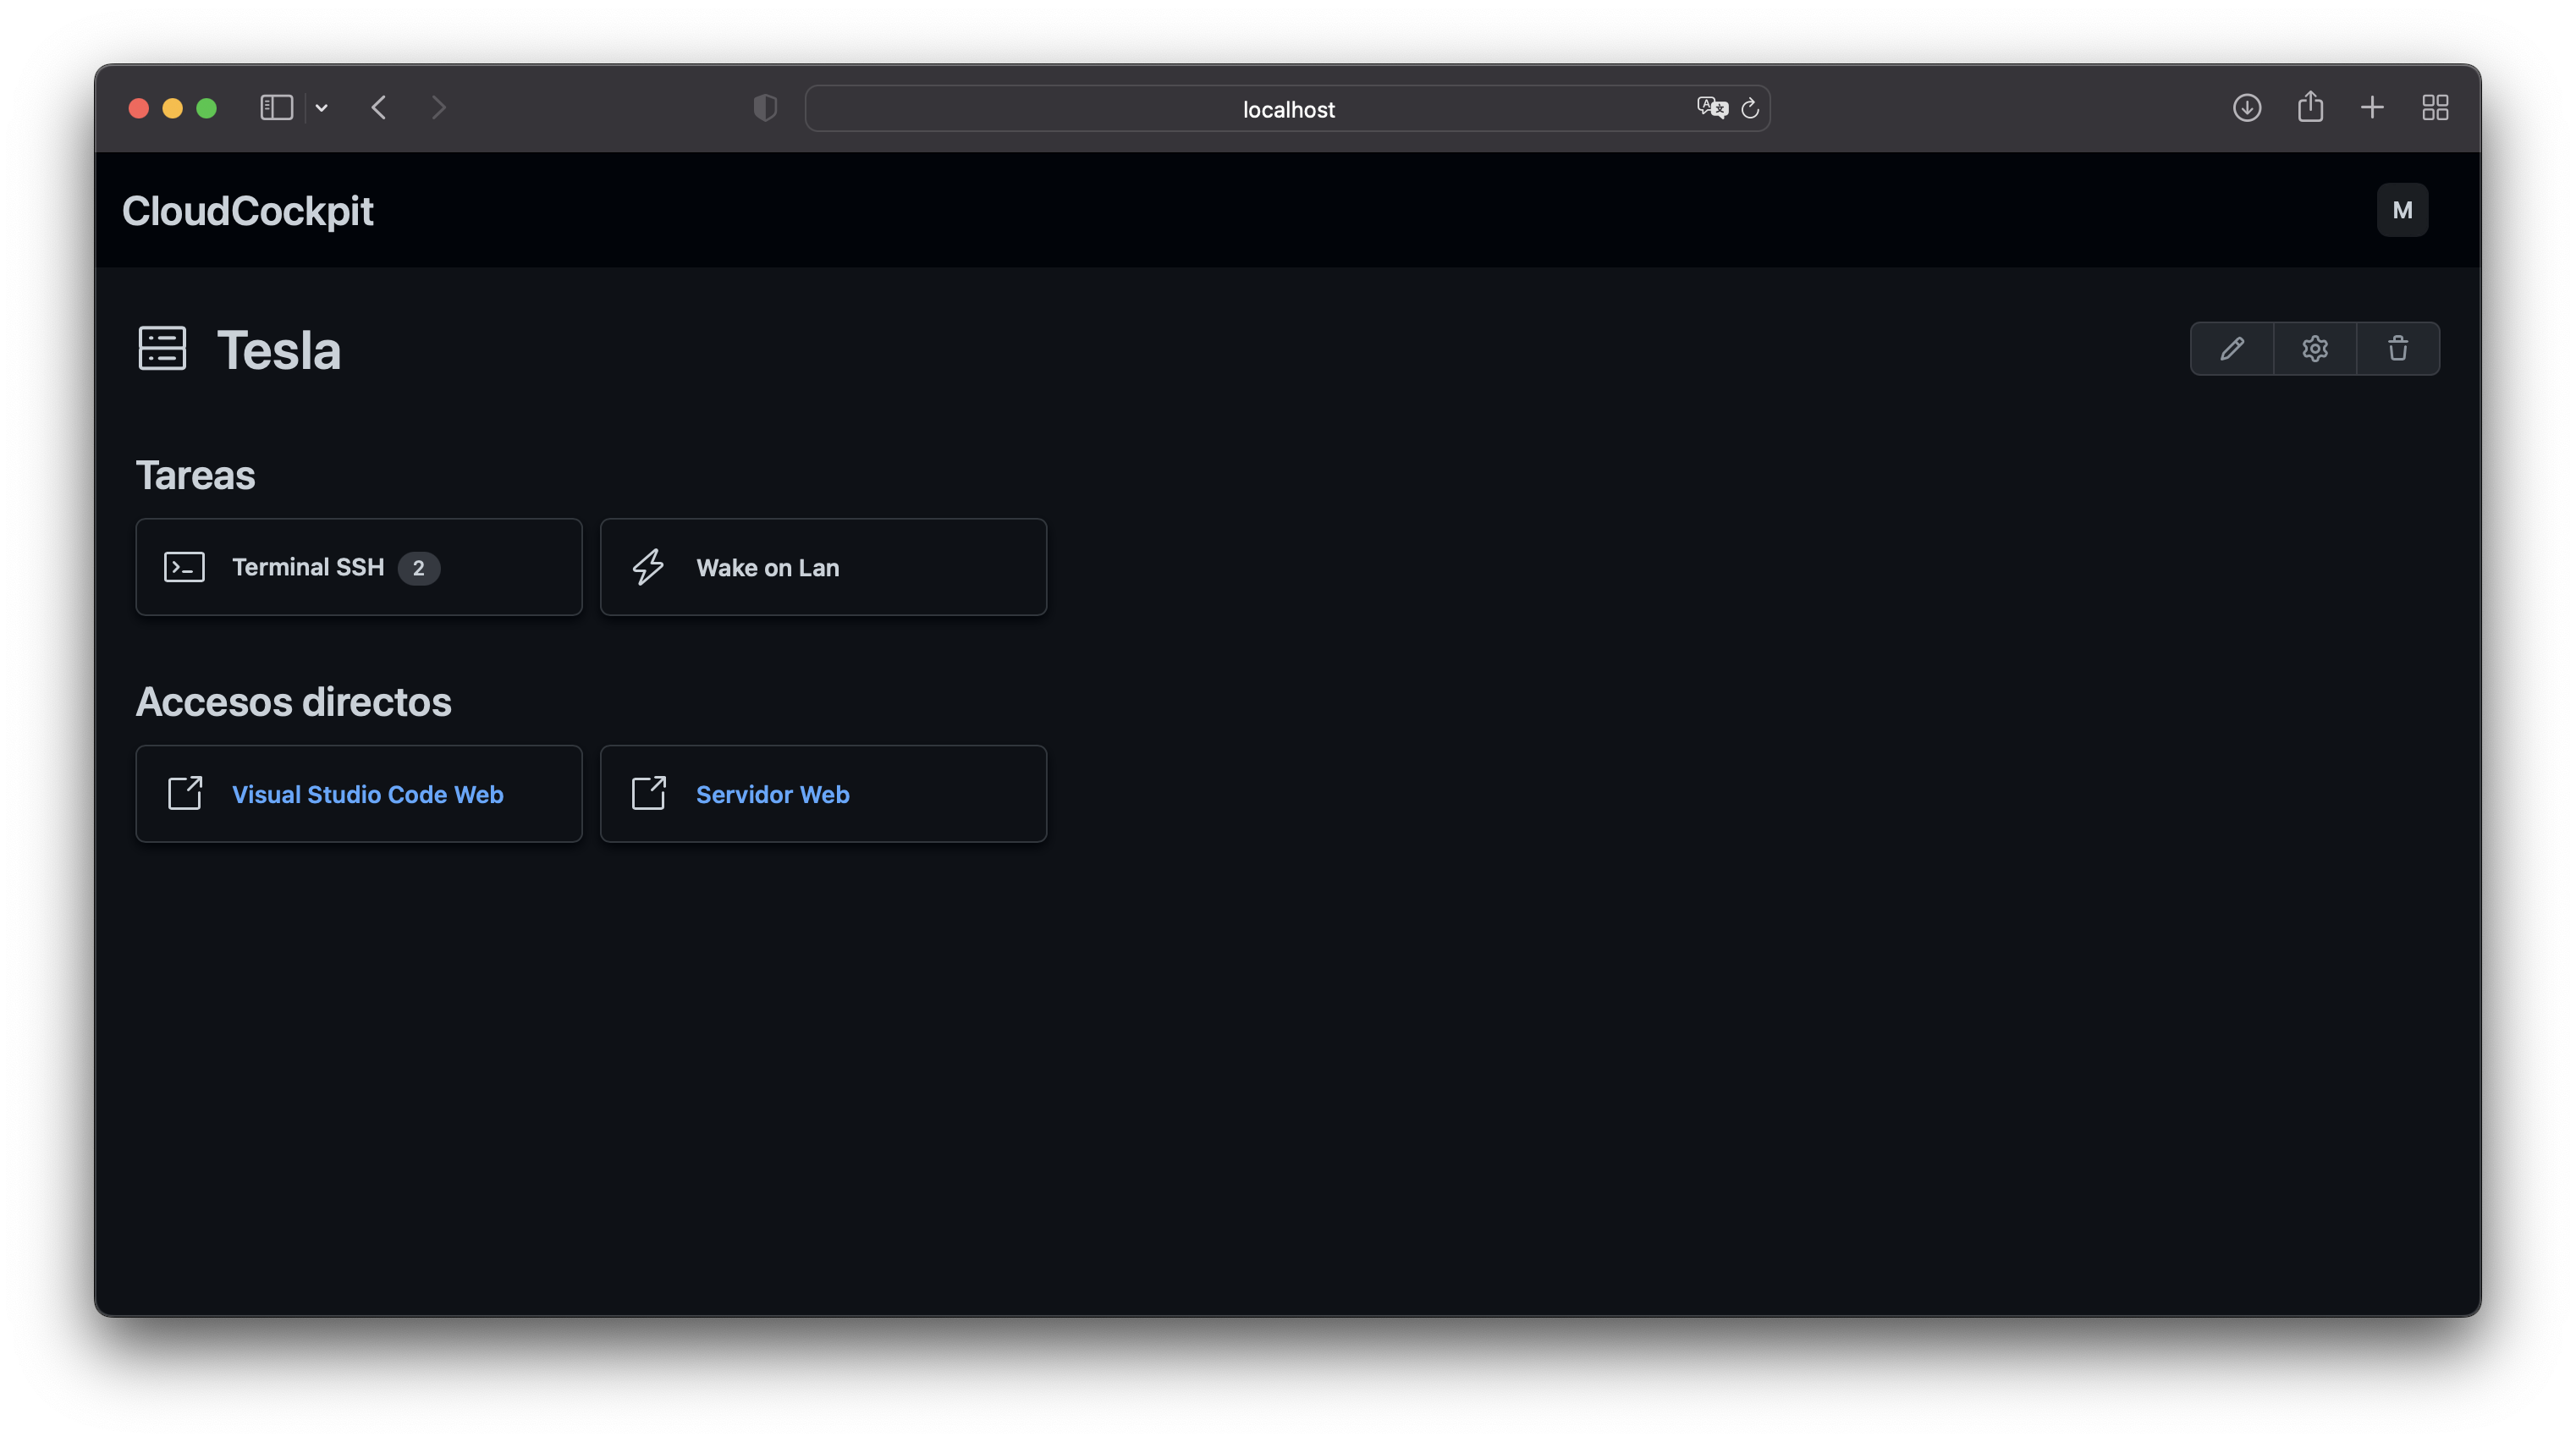Open a new tab with plus icon
Viewport: 2576px width, 1442px height.
click(2372, 108)
